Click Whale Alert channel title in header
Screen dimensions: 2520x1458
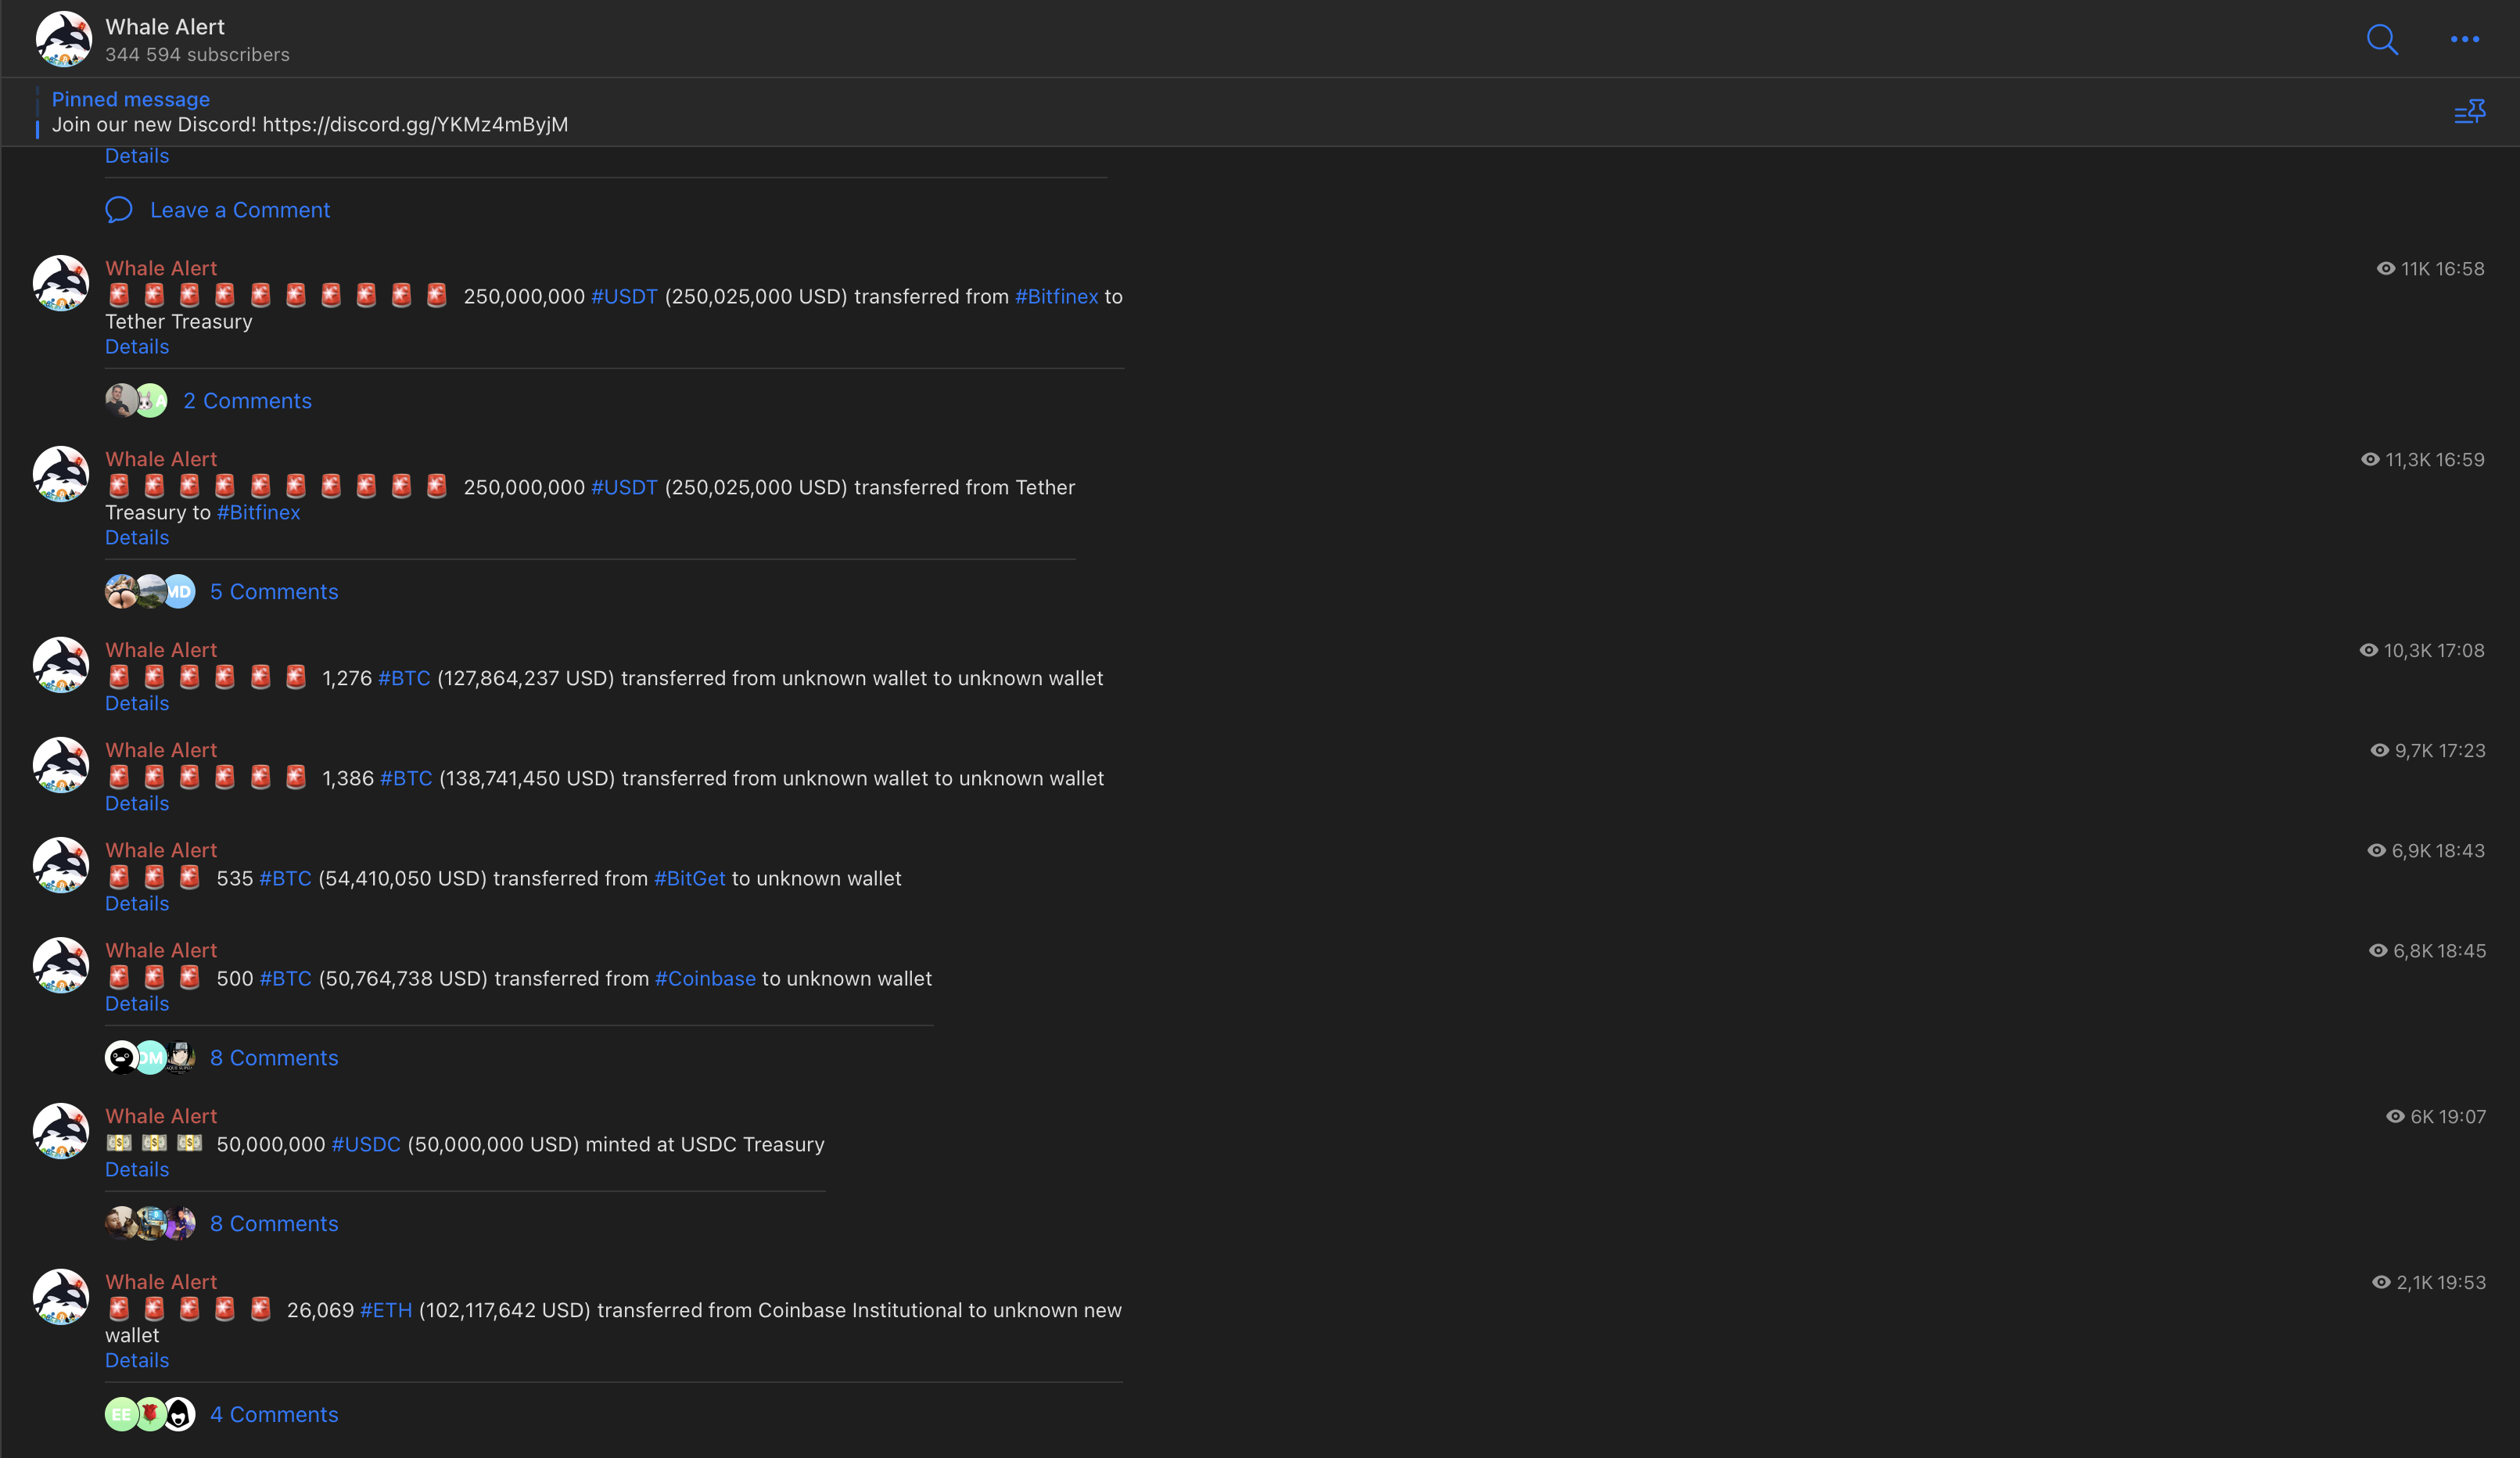coord(165,27)
